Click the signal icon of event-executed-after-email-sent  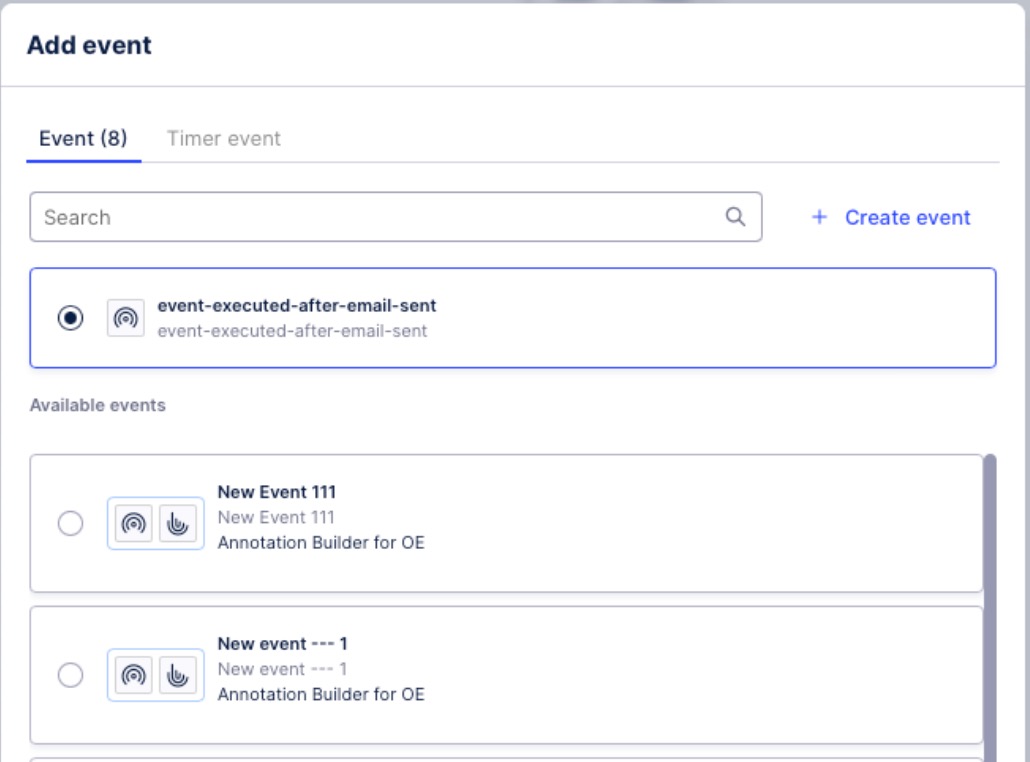[x=124, y=318]
